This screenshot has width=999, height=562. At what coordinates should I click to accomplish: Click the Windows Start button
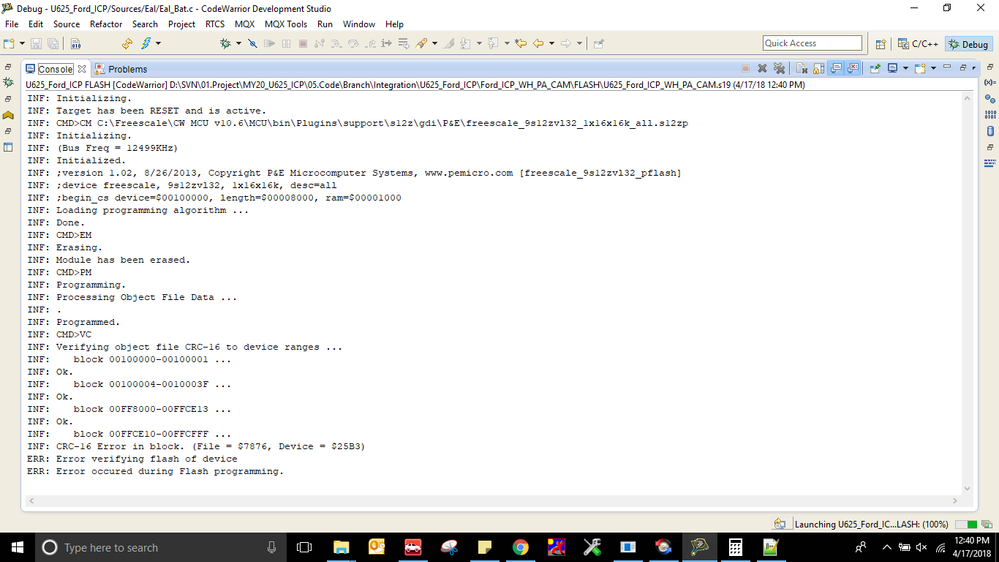17,547
